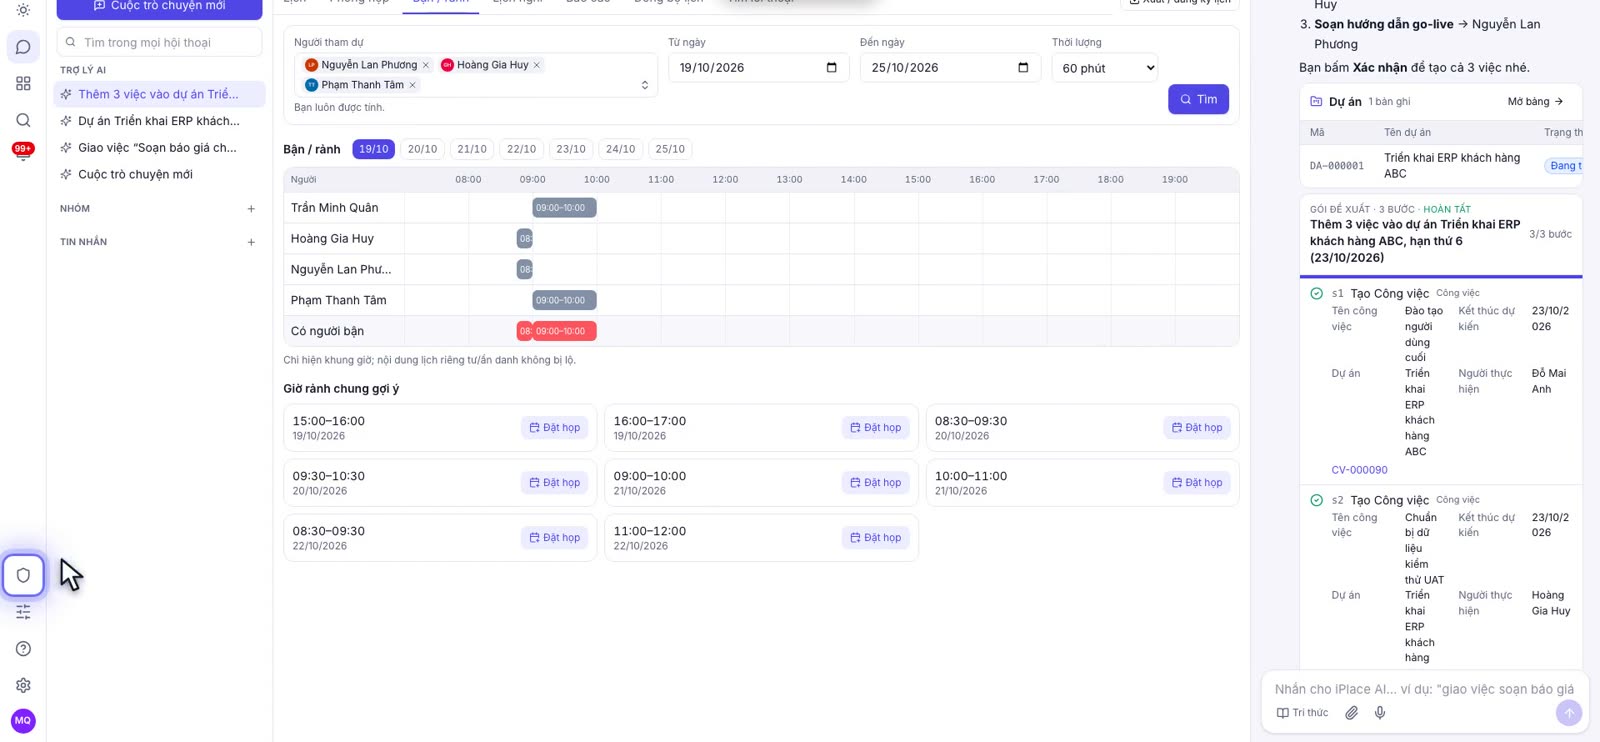The height and width of the screenshot is (742, 1600).
Task: Select the 24/10 date tab
Action: 620,149
